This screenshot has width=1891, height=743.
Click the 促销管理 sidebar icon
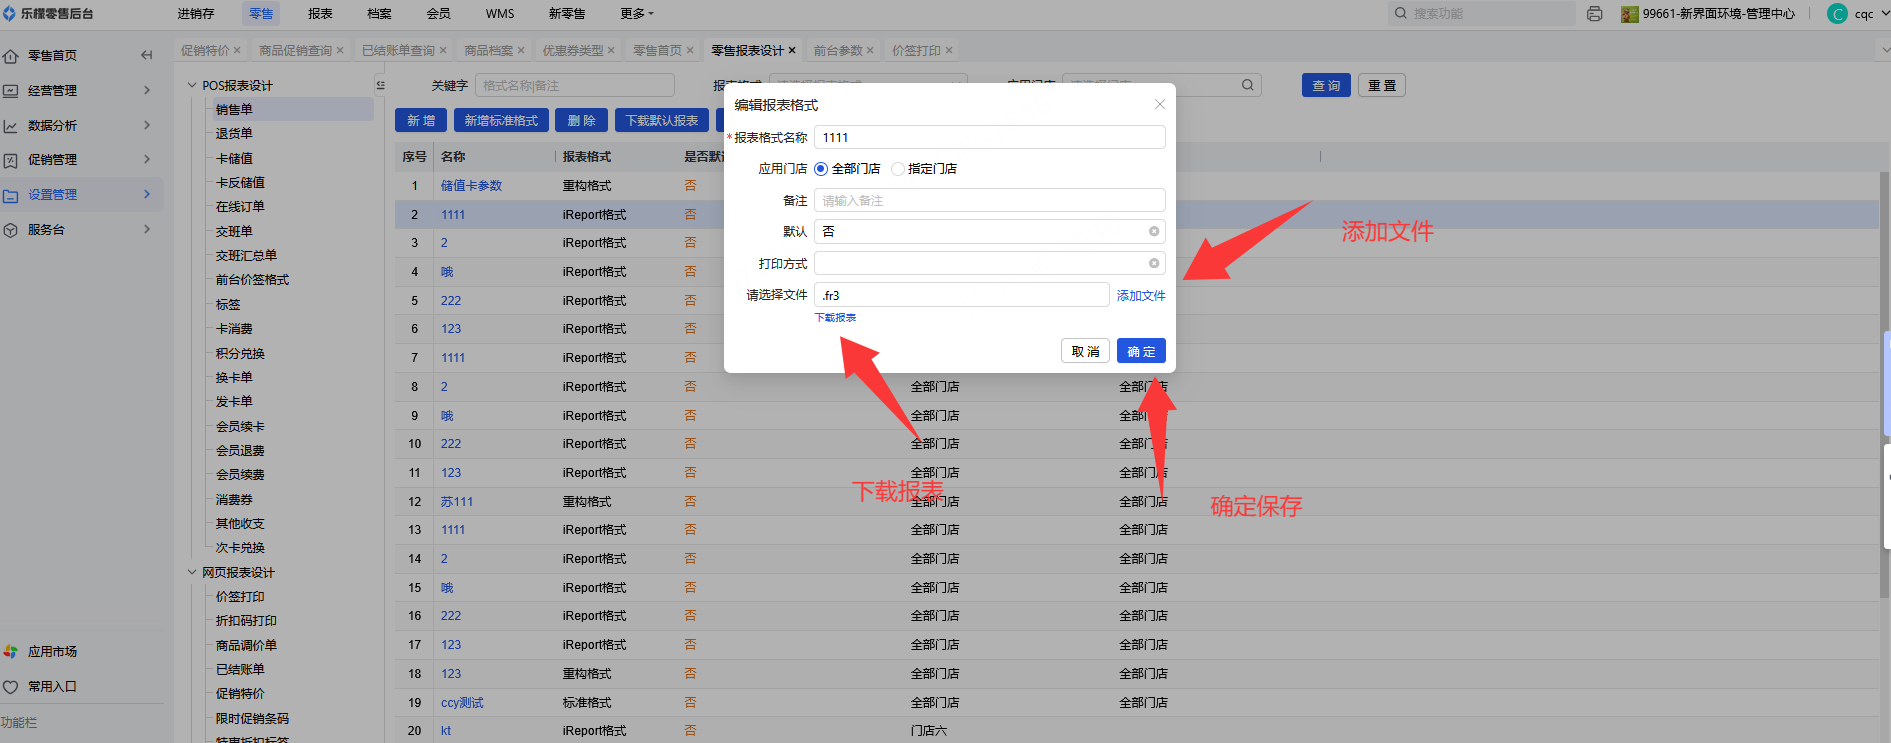point(11,160)
